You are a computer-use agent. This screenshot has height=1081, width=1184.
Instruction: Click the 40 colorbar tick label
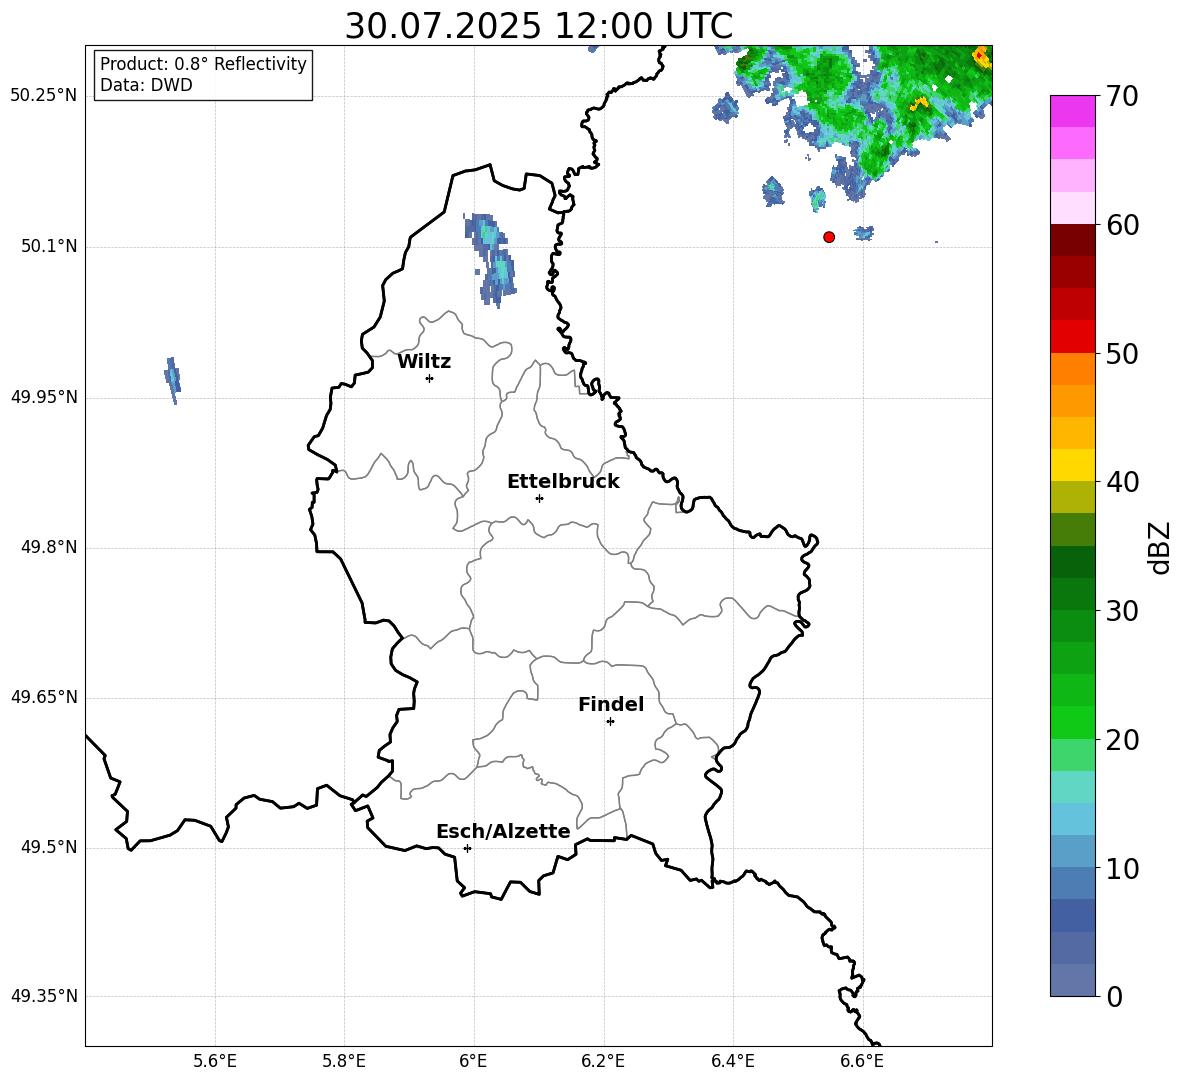pos(1122,482)
